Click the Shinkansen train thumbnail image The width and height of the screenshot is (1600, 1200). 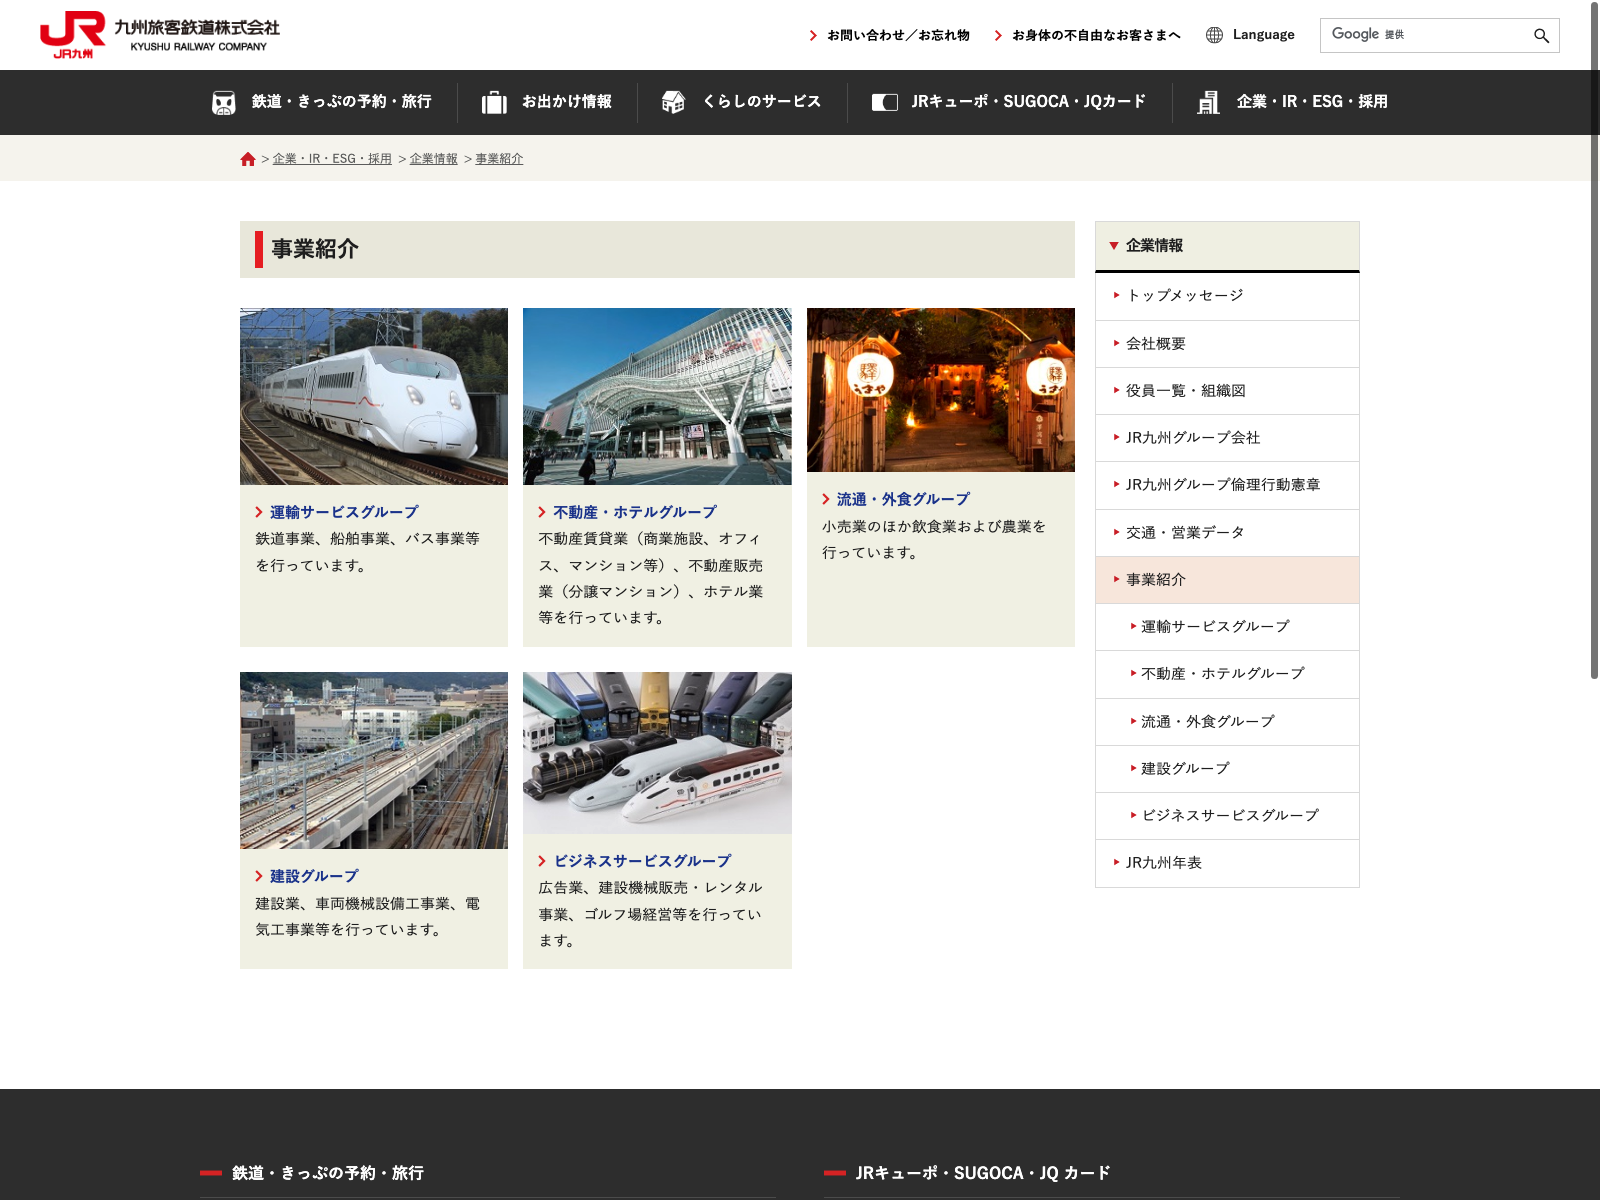(374, 396)
